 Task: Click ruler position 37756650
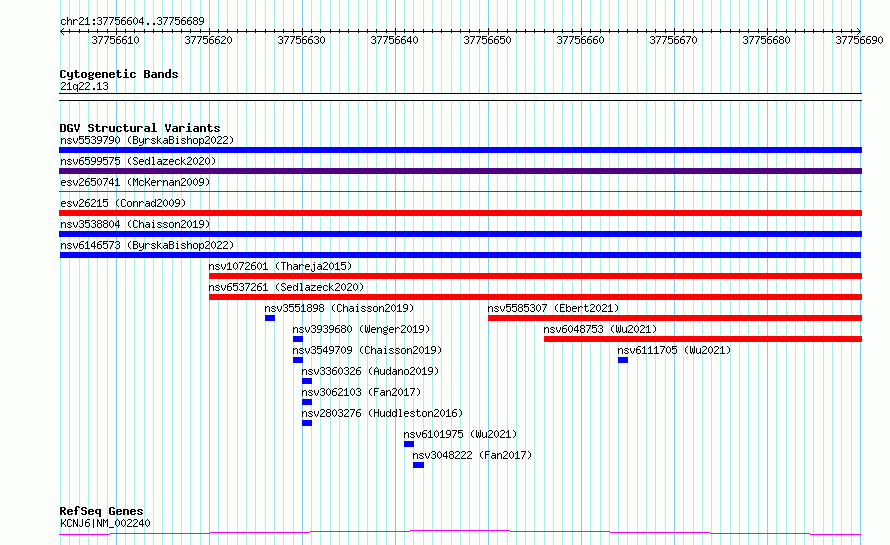pyautogui.click(x=488, y=40)
